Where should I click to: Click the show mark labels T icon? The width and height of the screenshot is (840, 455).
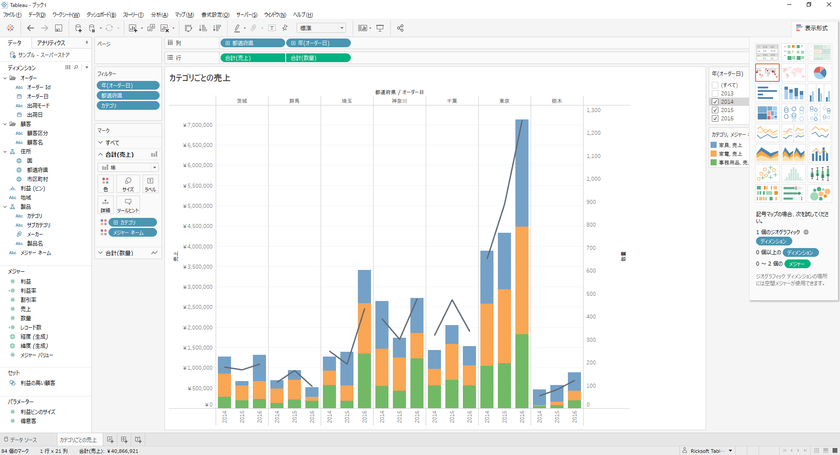pos(272,28)
